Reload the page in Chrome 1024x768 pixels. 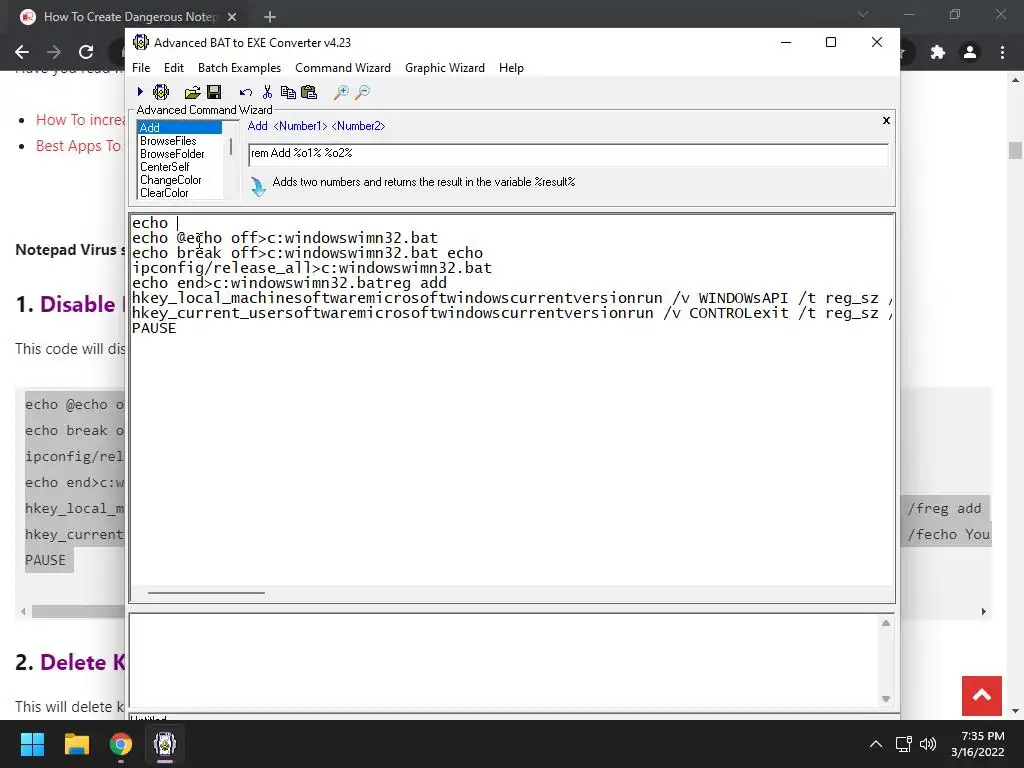click(86, 52)
